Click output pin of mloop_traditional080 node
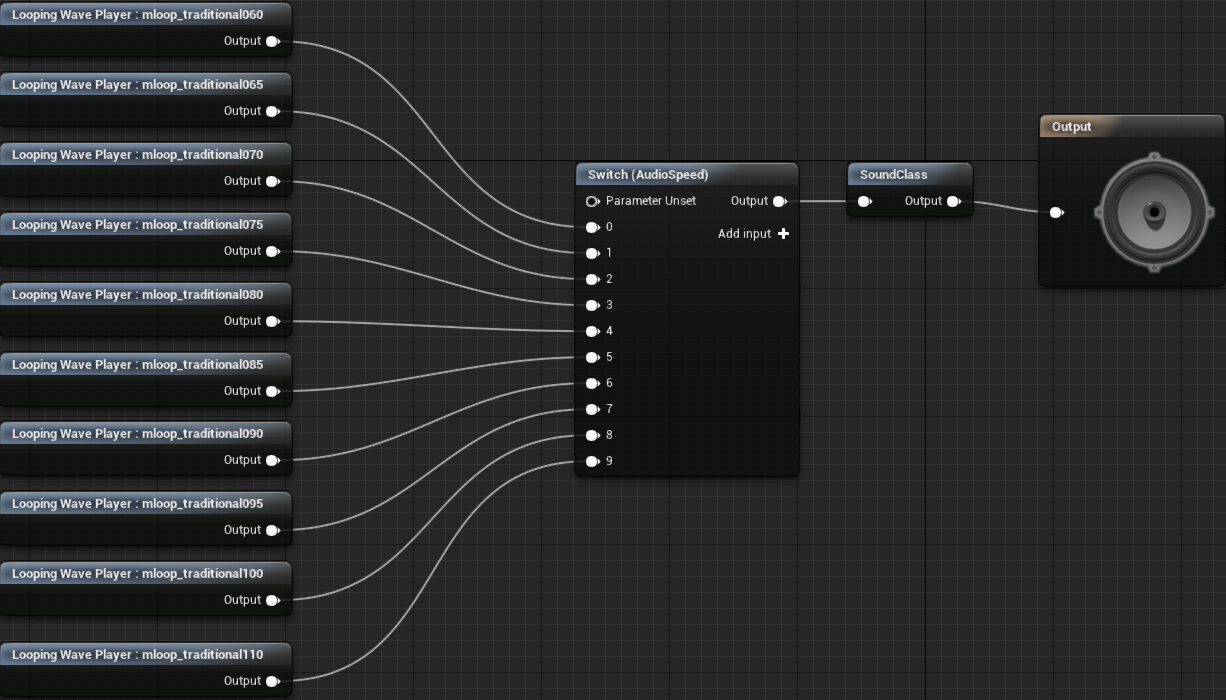This screenshot has height=700, width=1226. pos(272,321)
